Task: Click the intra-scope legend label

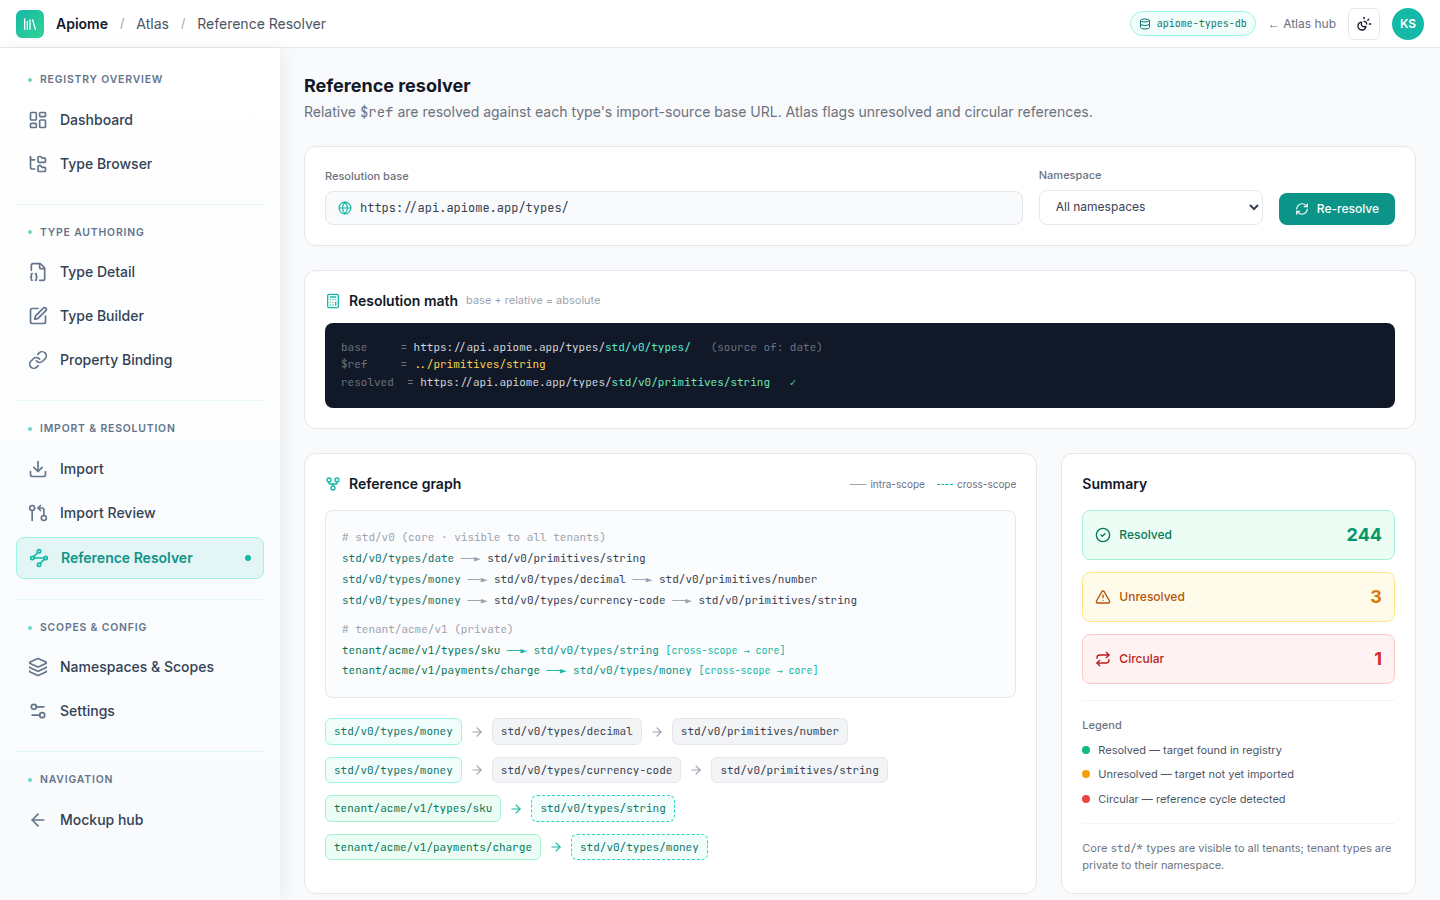Action: point(897,484)
